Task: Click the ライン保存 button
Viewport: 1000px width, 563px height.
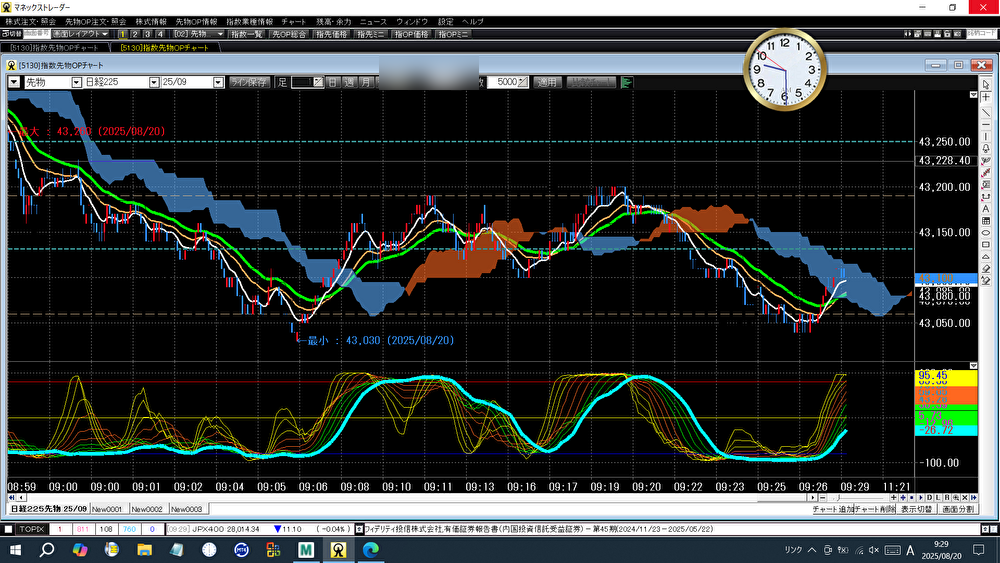Action: (249, 82)
